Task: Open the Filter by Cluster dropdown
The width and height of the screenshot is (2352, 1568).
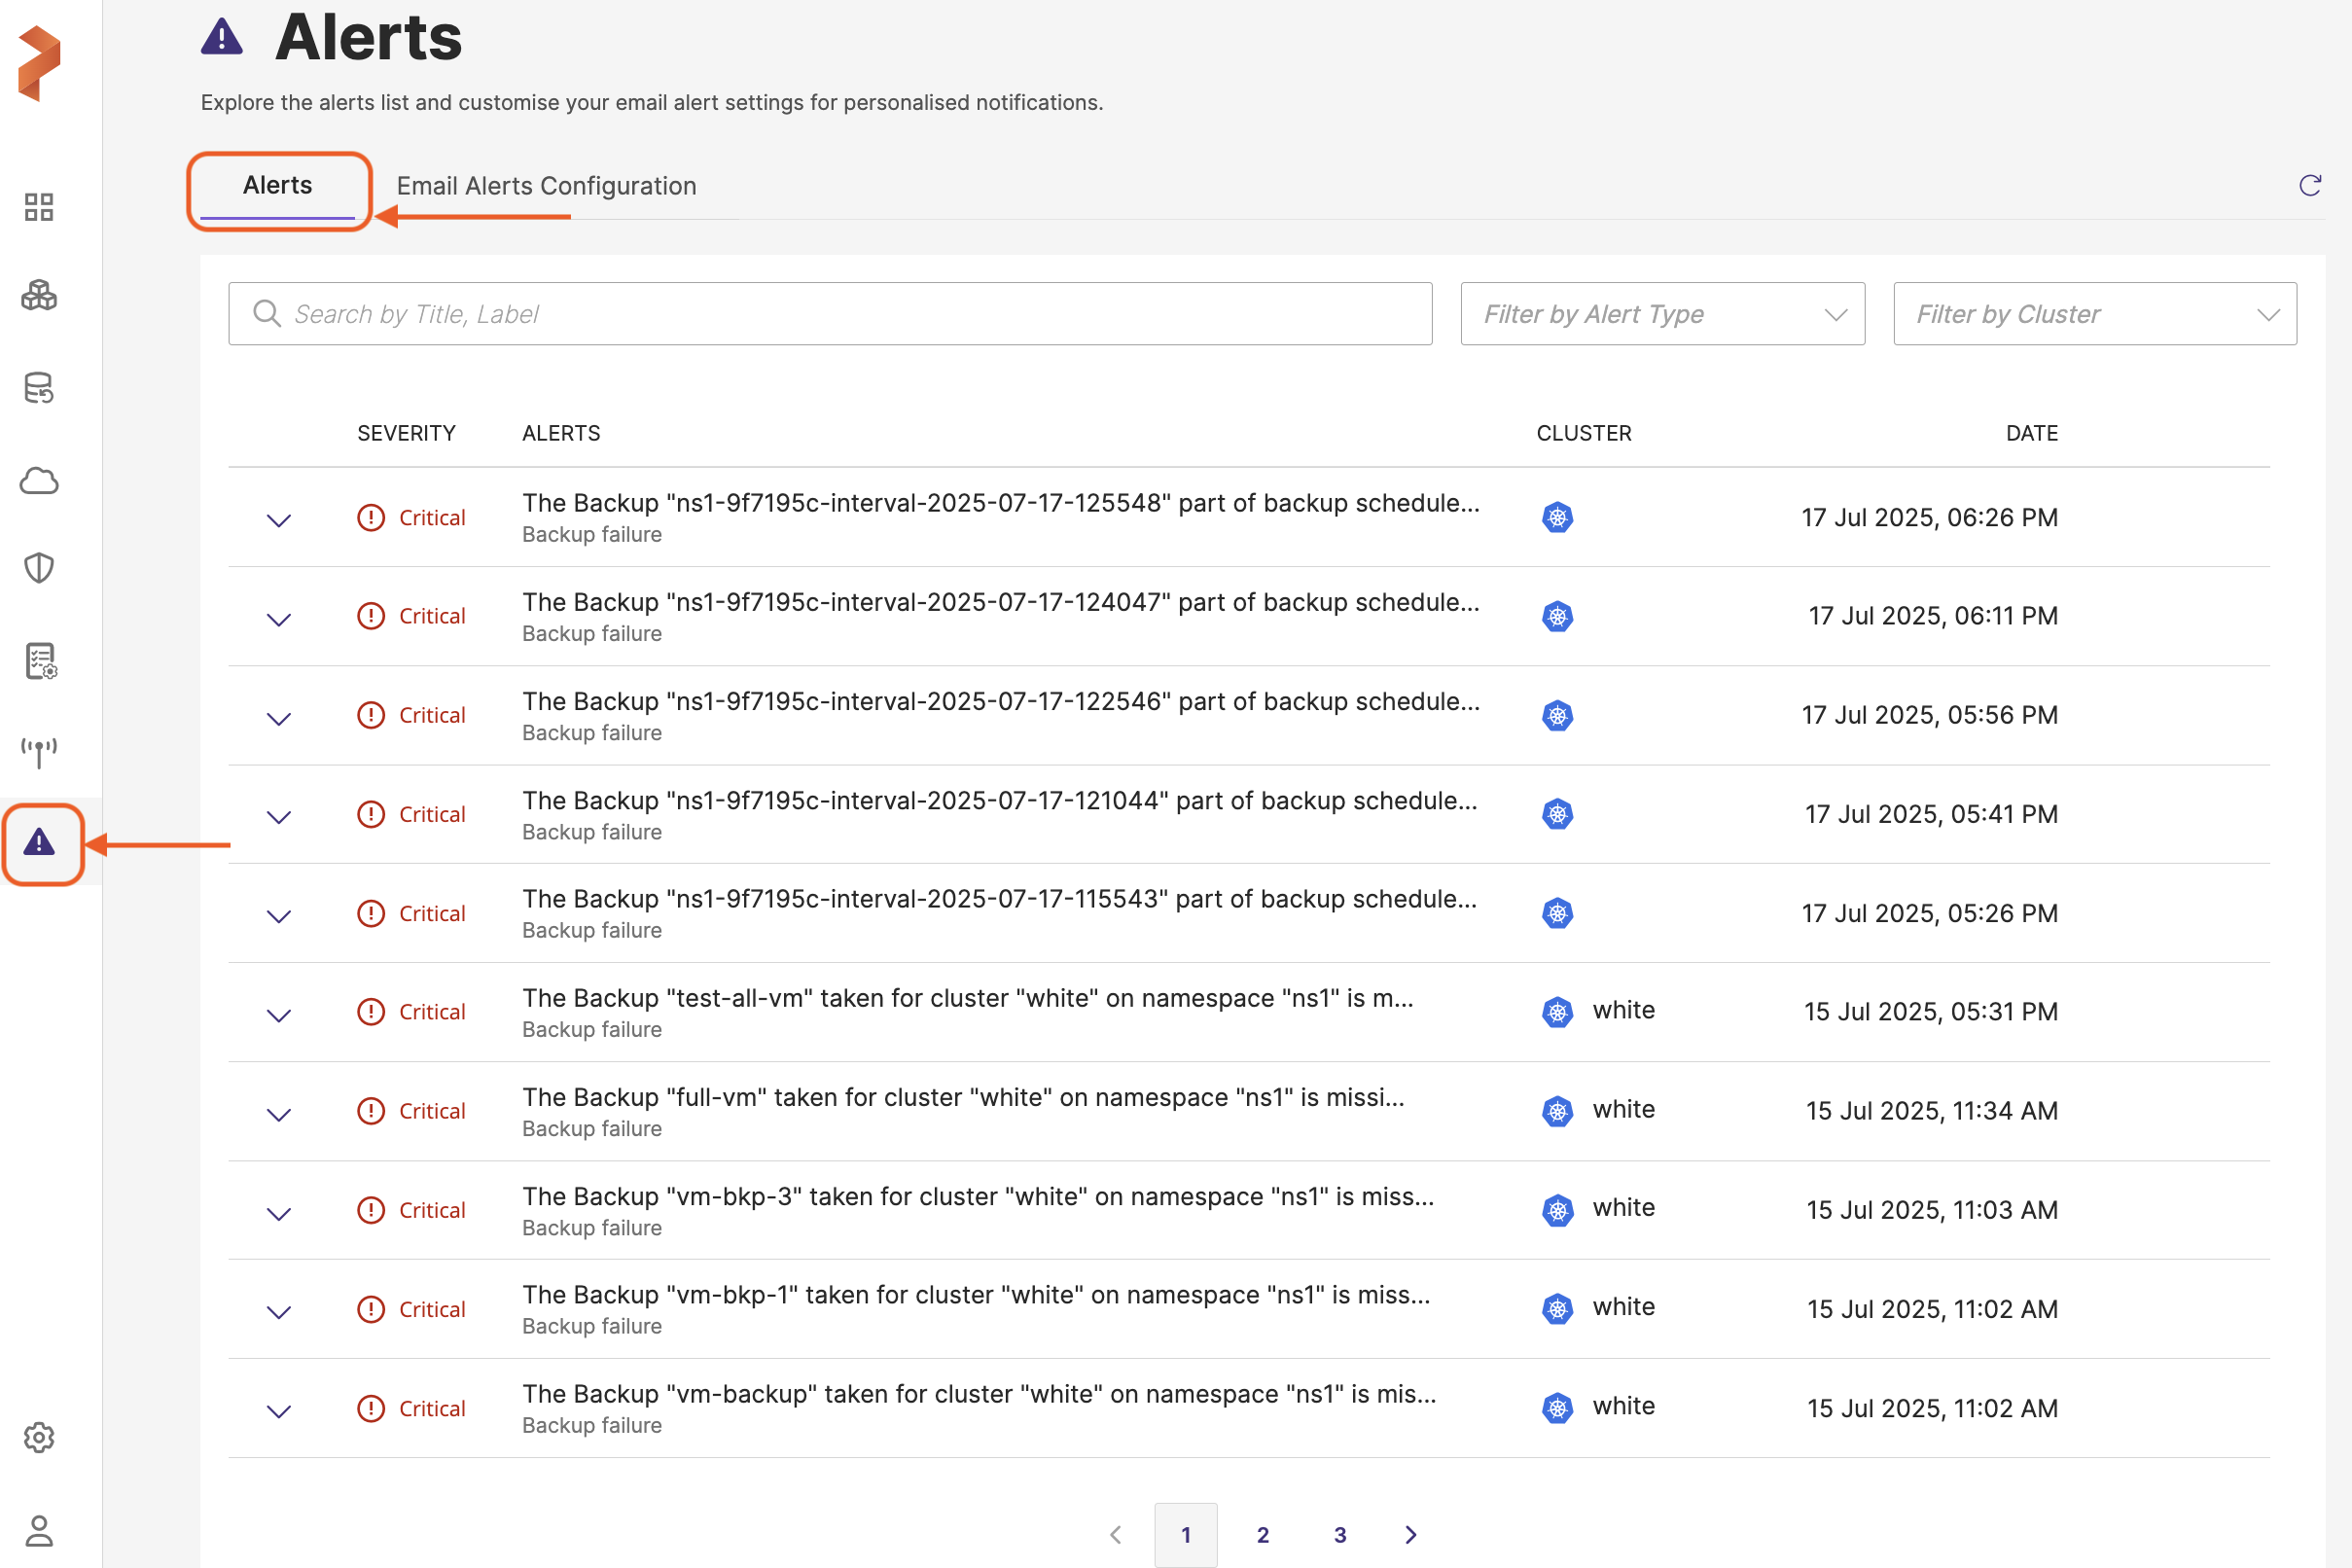Action: [x=2094, y=314]
